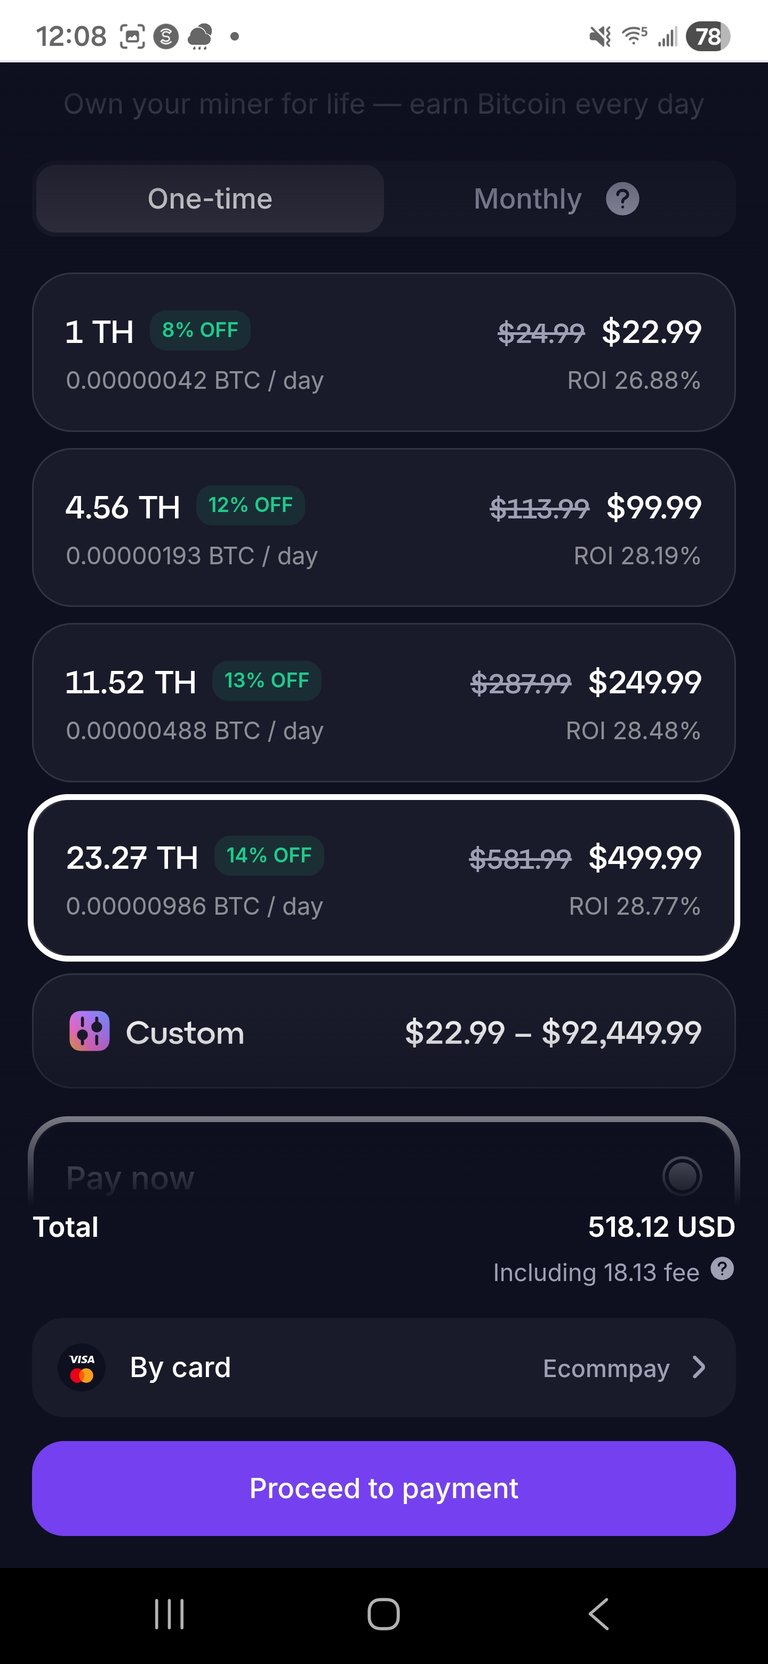Image resolution: width=768 pixels, height=1664 pixels.
Task: Choose the 4.56 TH plan for $99.99
Action: point(384,528)
